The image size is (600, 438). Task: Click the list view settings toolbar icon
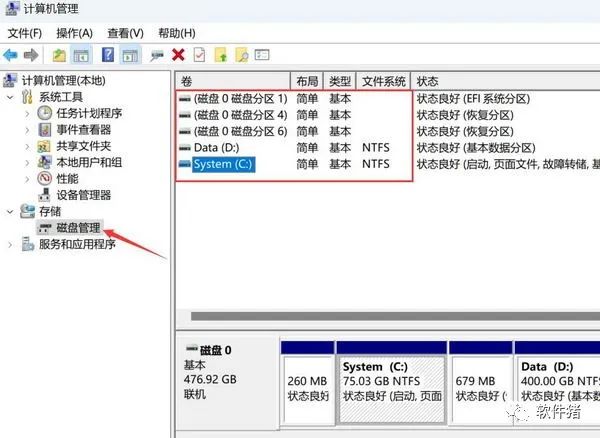tap(262, 55)
